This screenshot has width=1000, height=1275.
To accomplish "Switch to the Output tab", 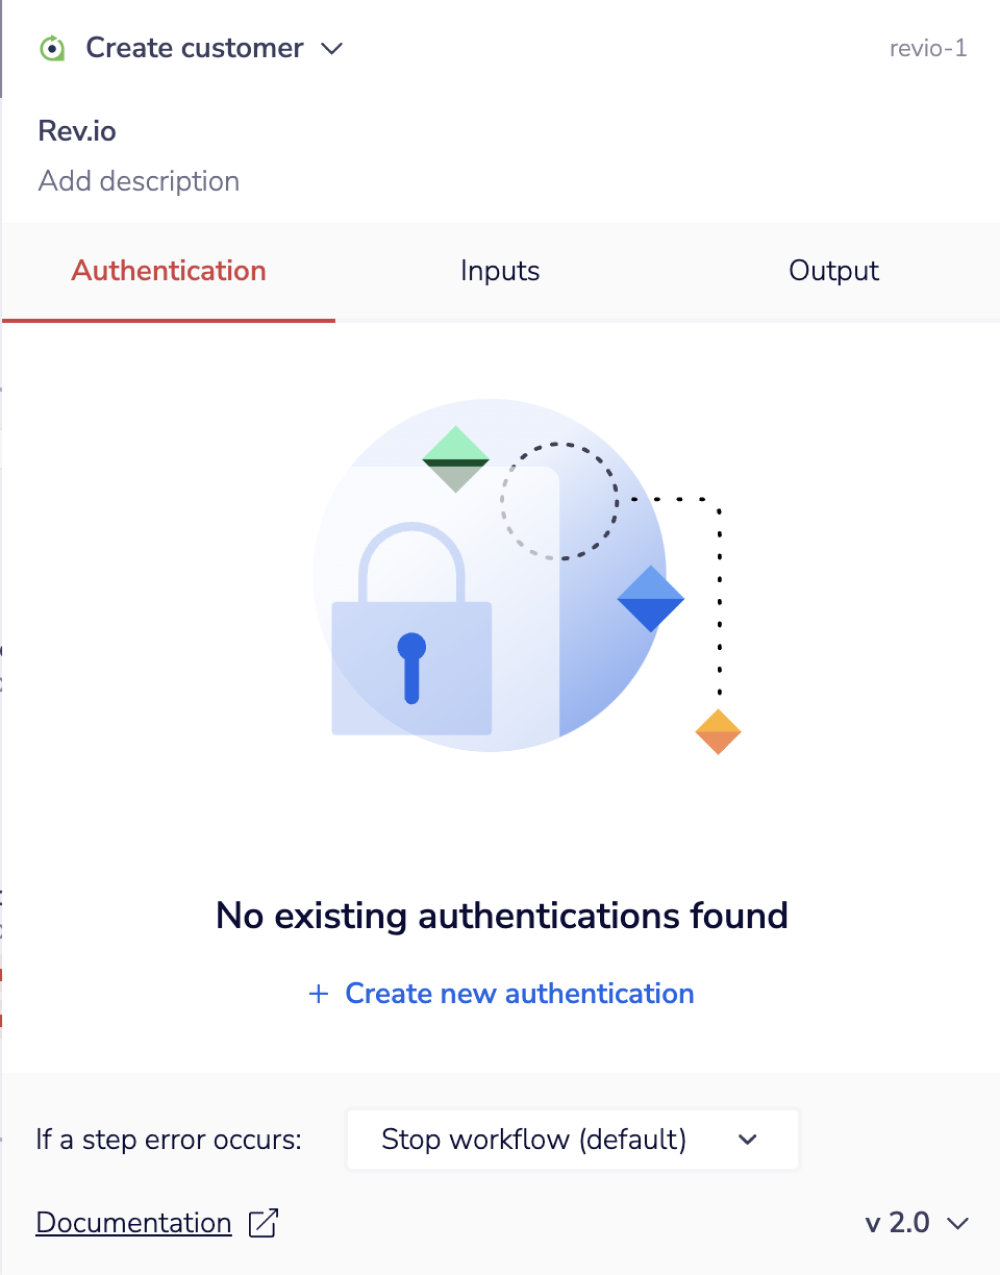I will pos(833,270).
